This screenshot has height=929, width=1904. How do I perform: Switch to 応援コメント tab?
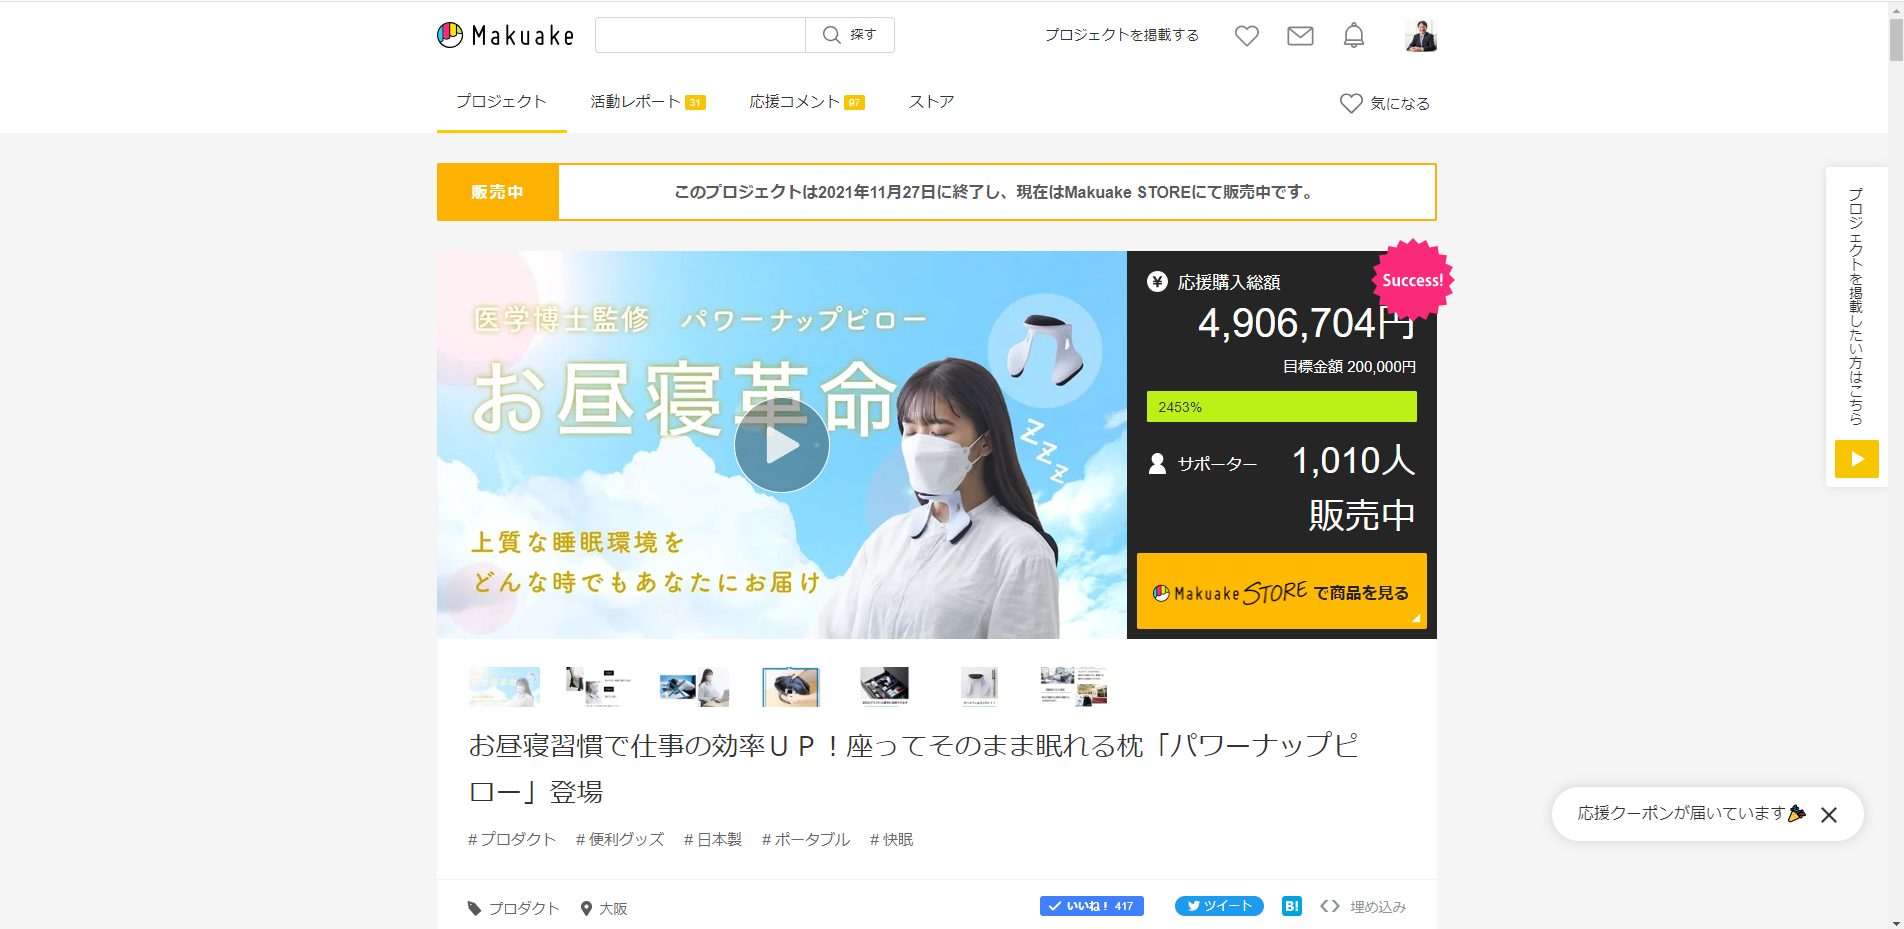pyautogui.click(x=806, y=102)
